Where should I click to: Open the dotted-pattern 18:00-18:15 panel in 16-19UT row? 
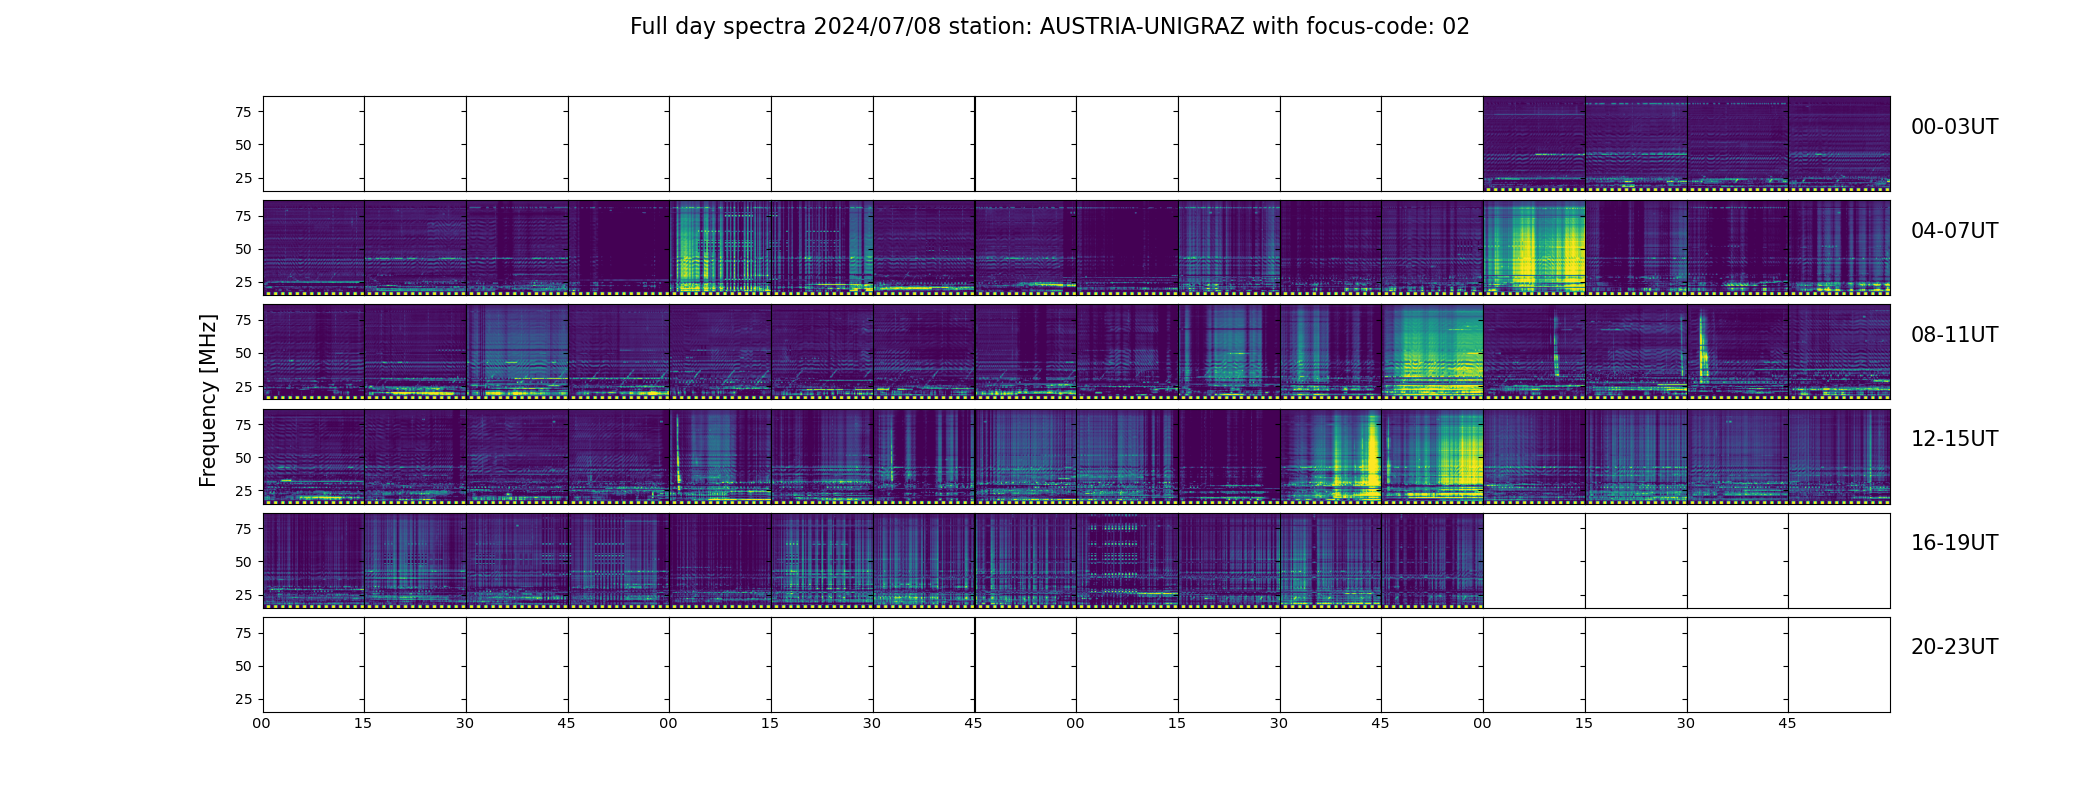tap(1127, 560)
